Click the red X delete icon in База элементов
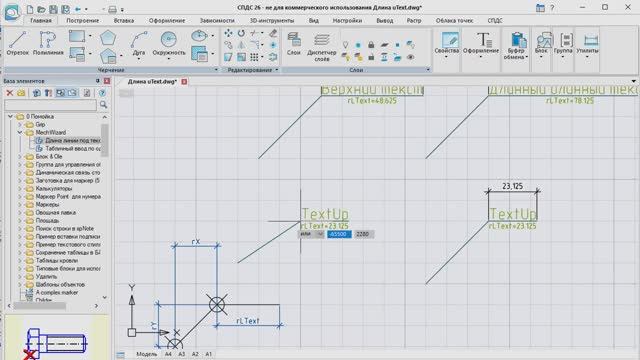 pyautogui.click(x=10, y=93)
